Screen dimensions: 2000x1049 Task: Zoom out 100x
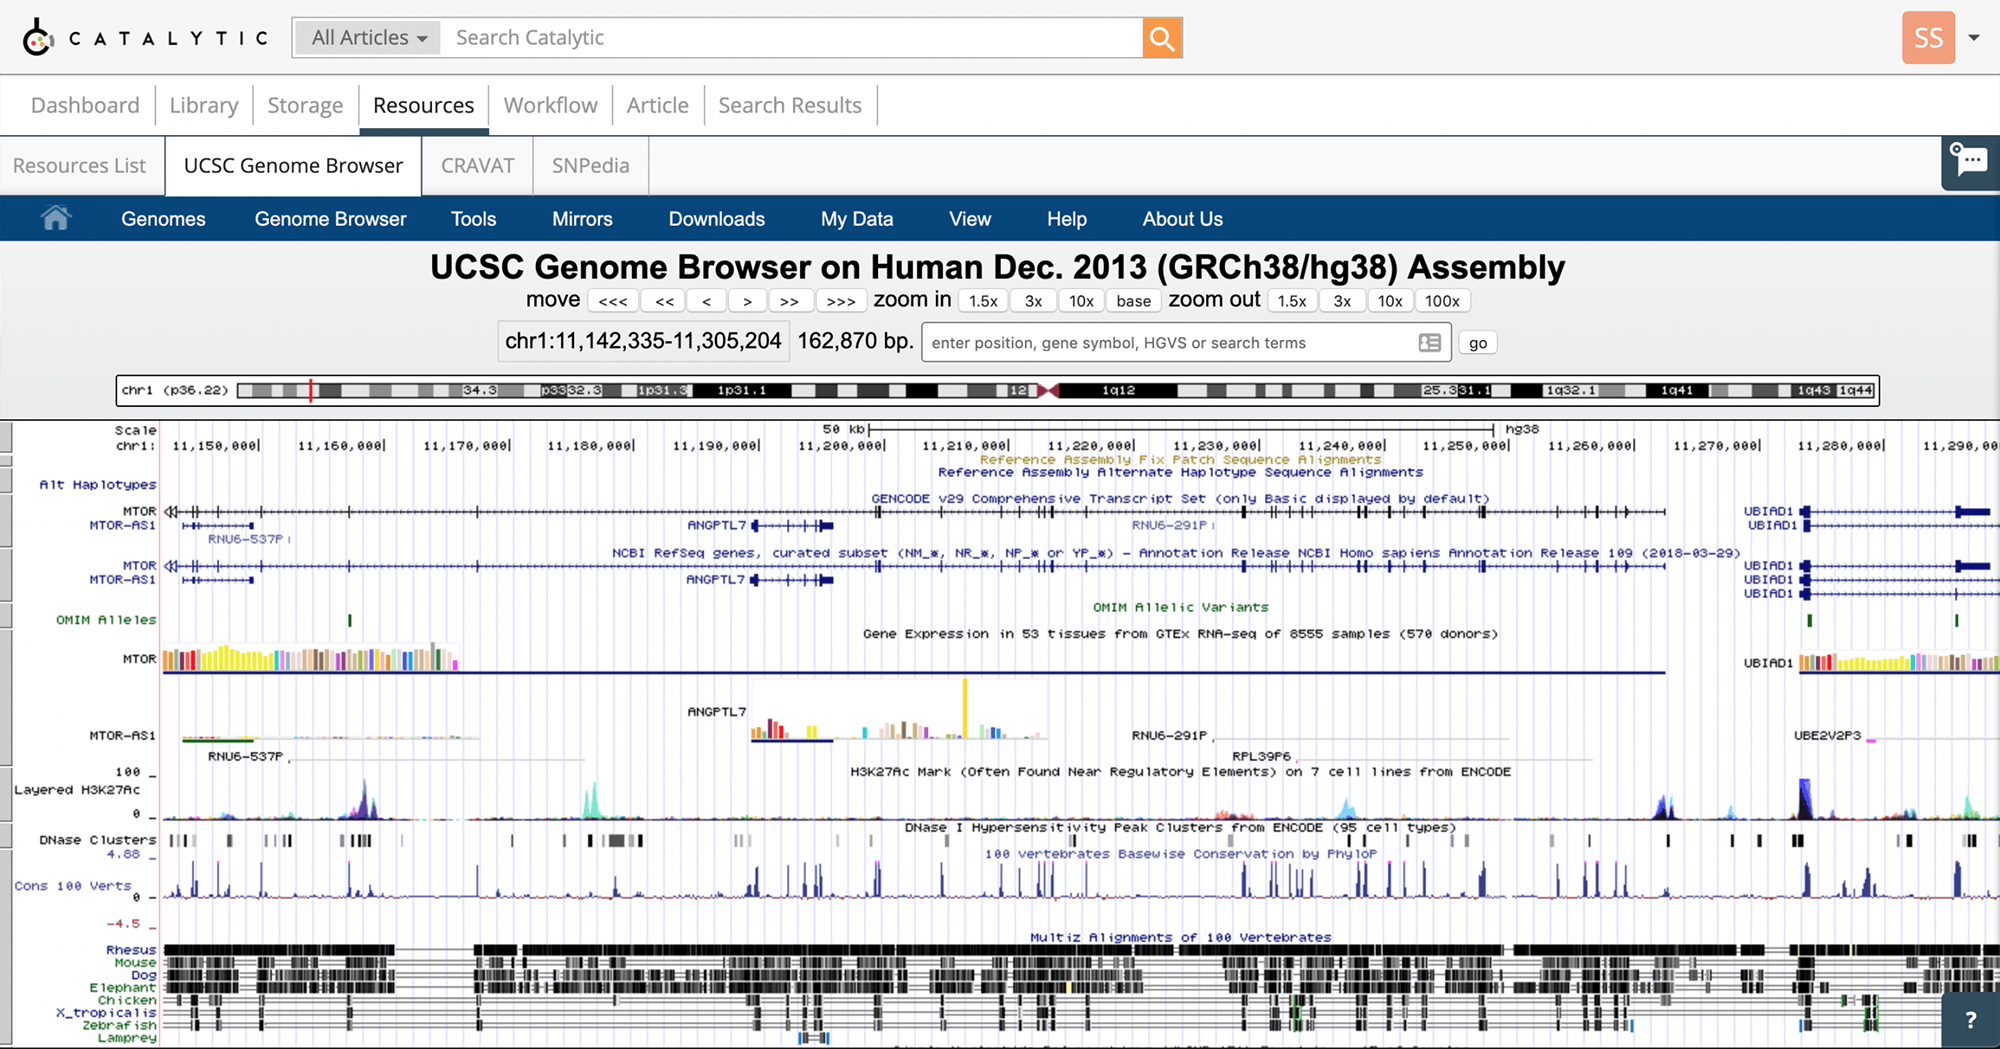tap(1442, 301)
